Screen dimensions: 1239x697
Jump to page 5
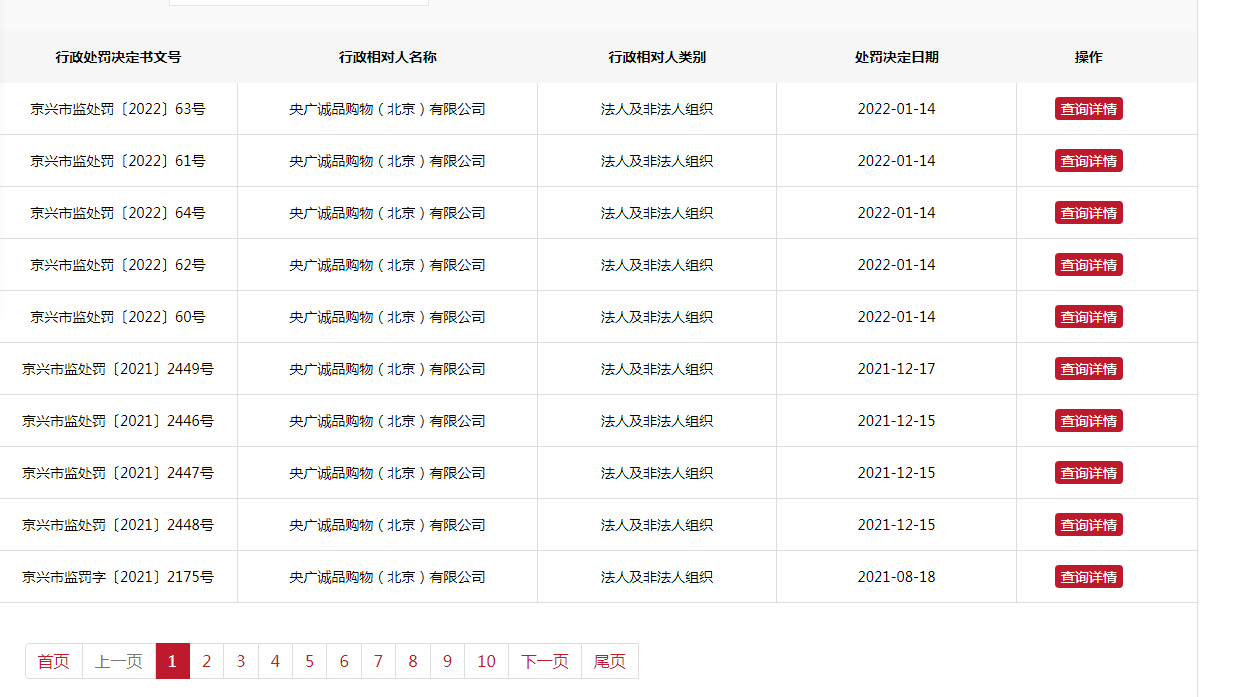(x=309, y=661)
